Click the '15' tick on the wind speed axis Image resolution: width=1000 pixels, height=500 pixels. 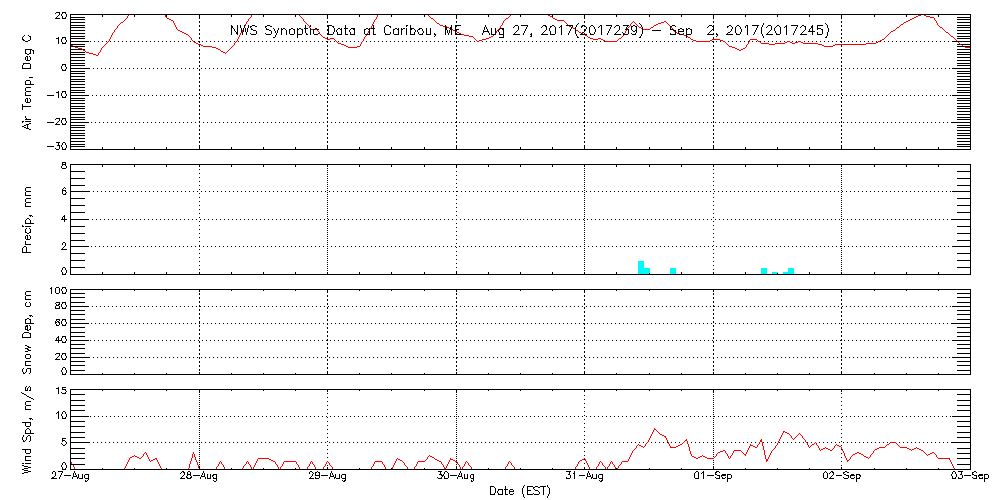coord(60,391)
